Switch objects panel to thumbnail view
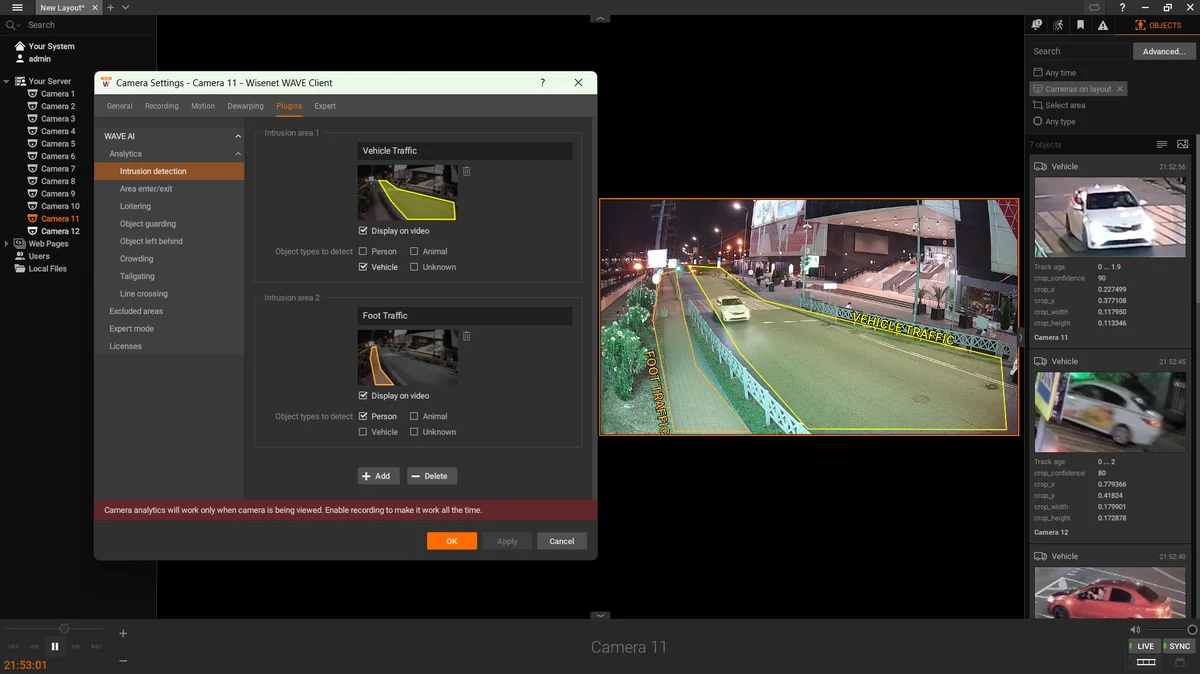 [1183, 144]
